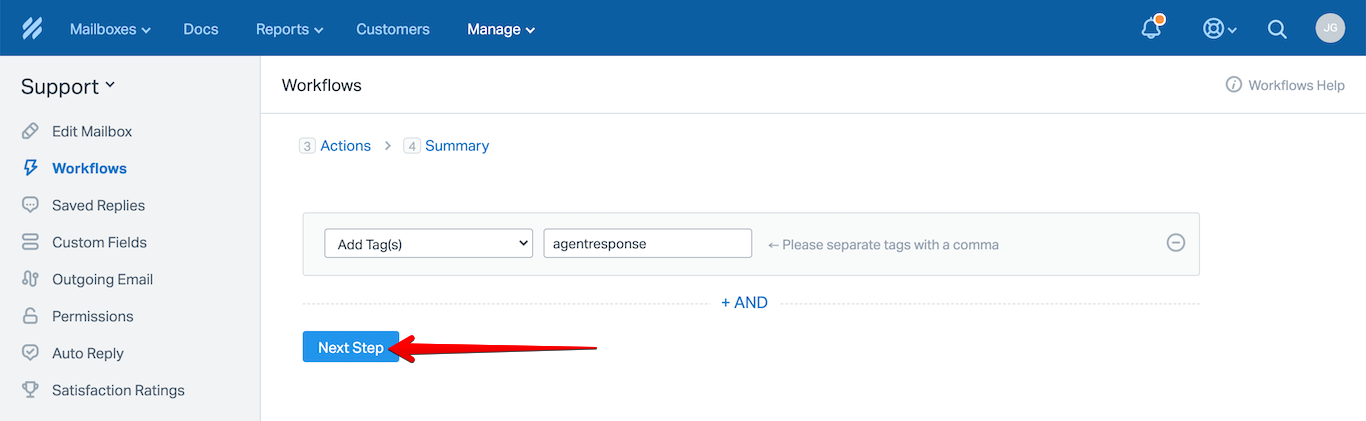Click the Workflows Help info icon
Viewport: 1366px width, 421px height.
[x=1234, y=85]
